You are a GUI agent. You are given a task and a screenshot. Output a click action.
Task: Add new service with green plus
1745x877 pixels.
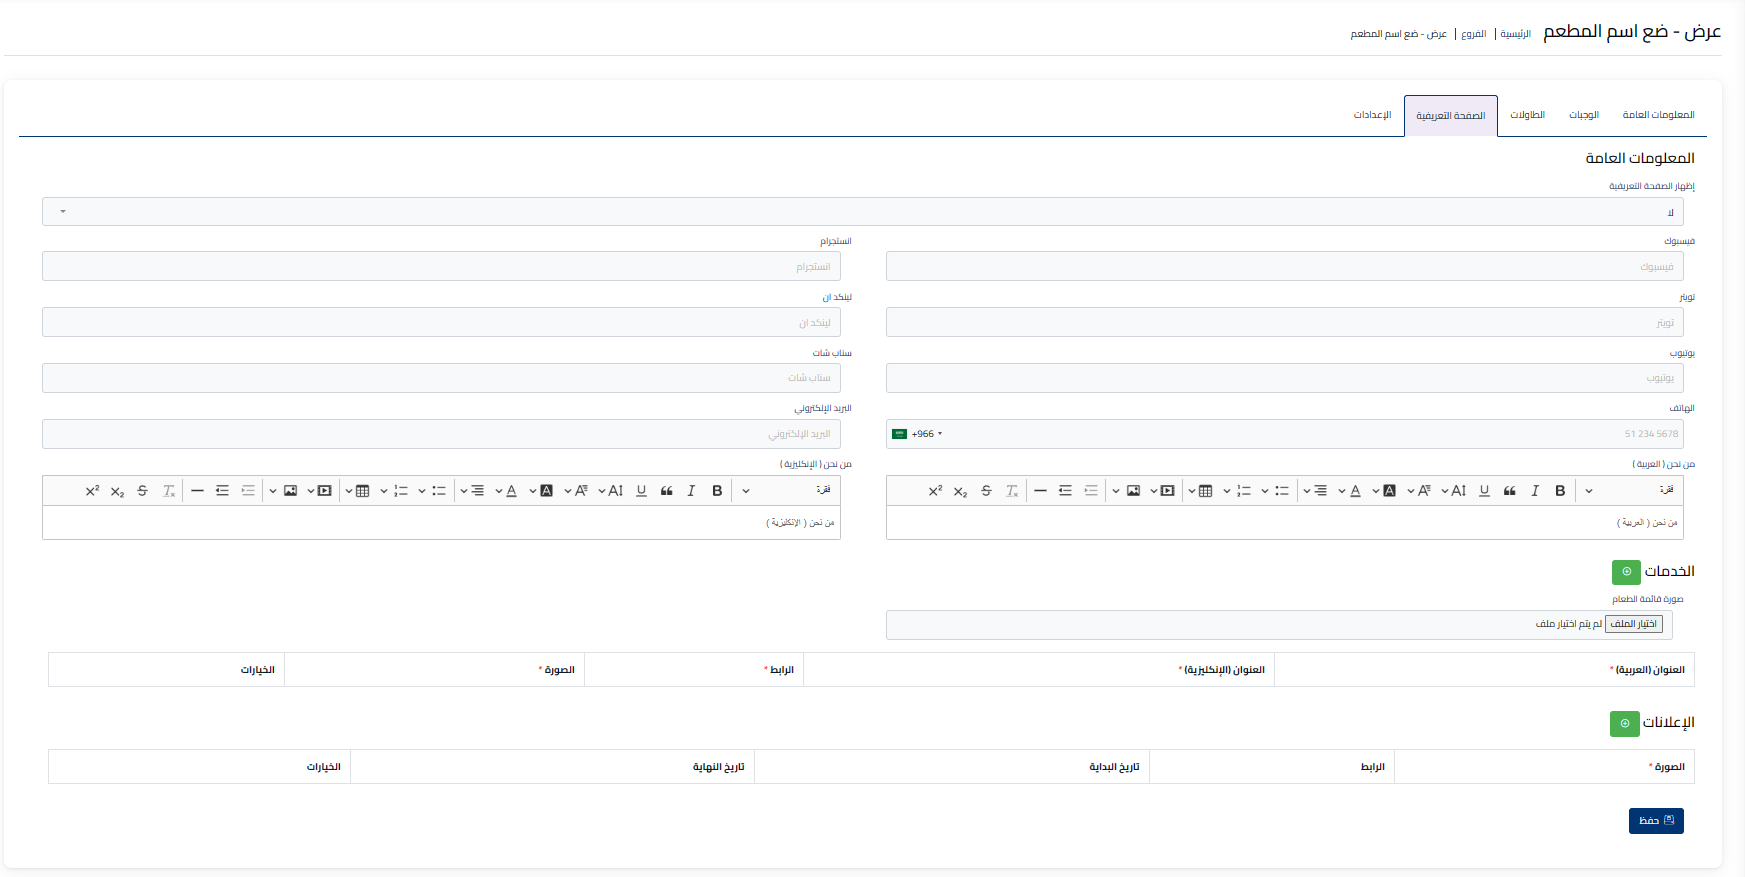(x=1626, y=572)
